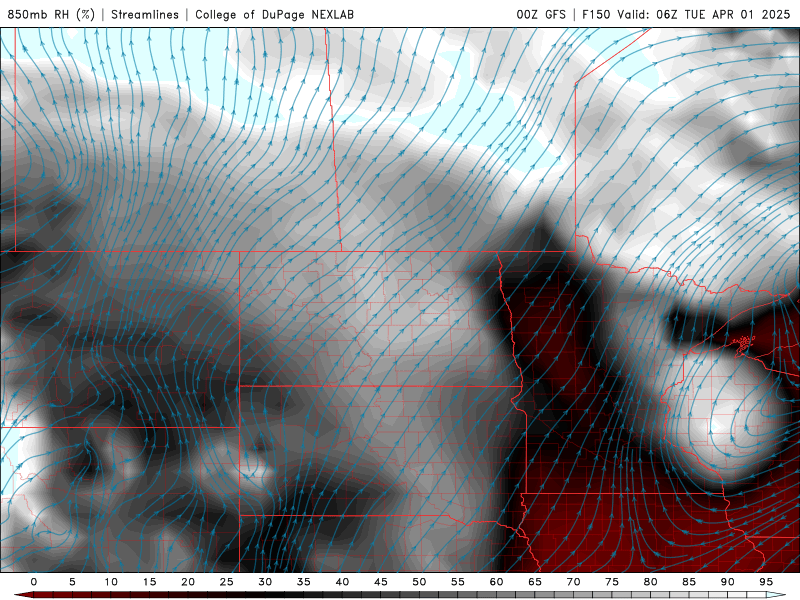Screen dimensions: 800x600
Task: Select the 10 value on the color scale
Action: (111, 582)
